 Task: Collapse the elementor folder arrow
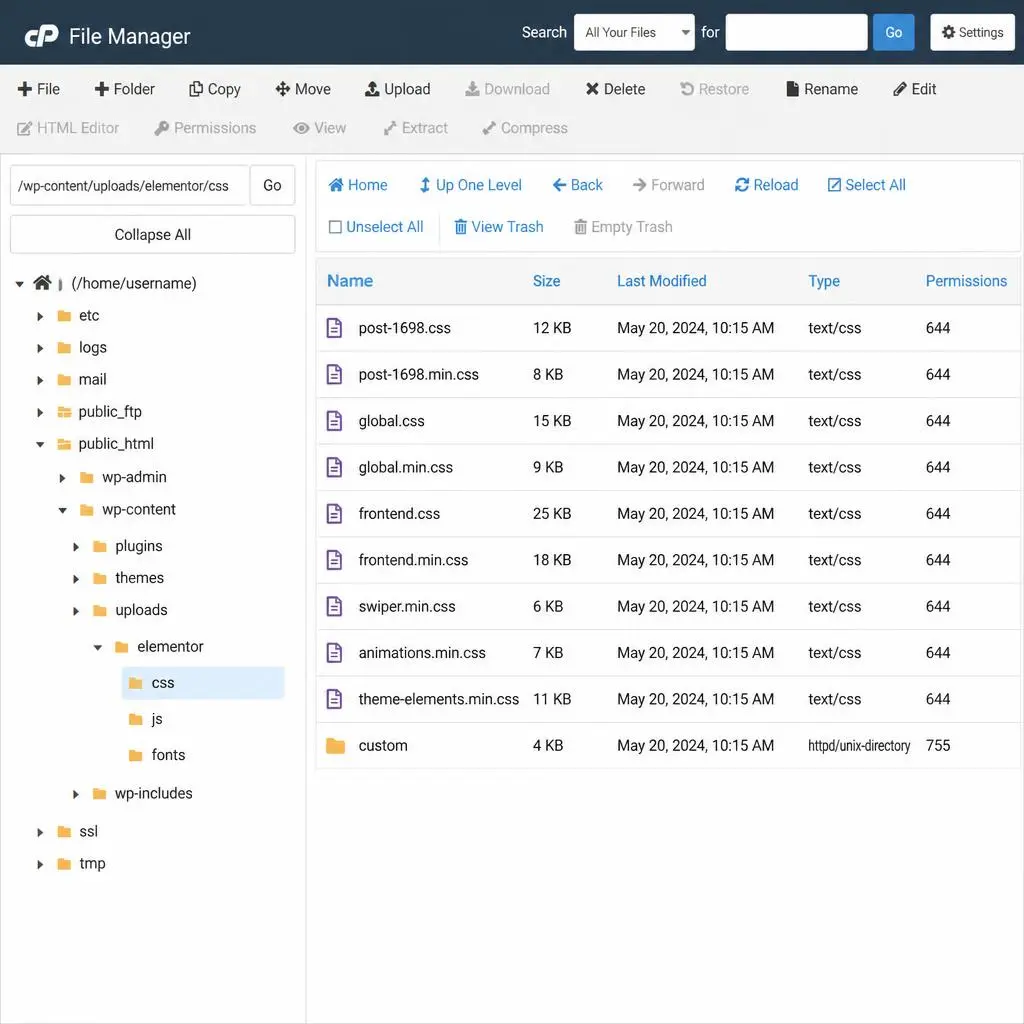pos(97,647)
